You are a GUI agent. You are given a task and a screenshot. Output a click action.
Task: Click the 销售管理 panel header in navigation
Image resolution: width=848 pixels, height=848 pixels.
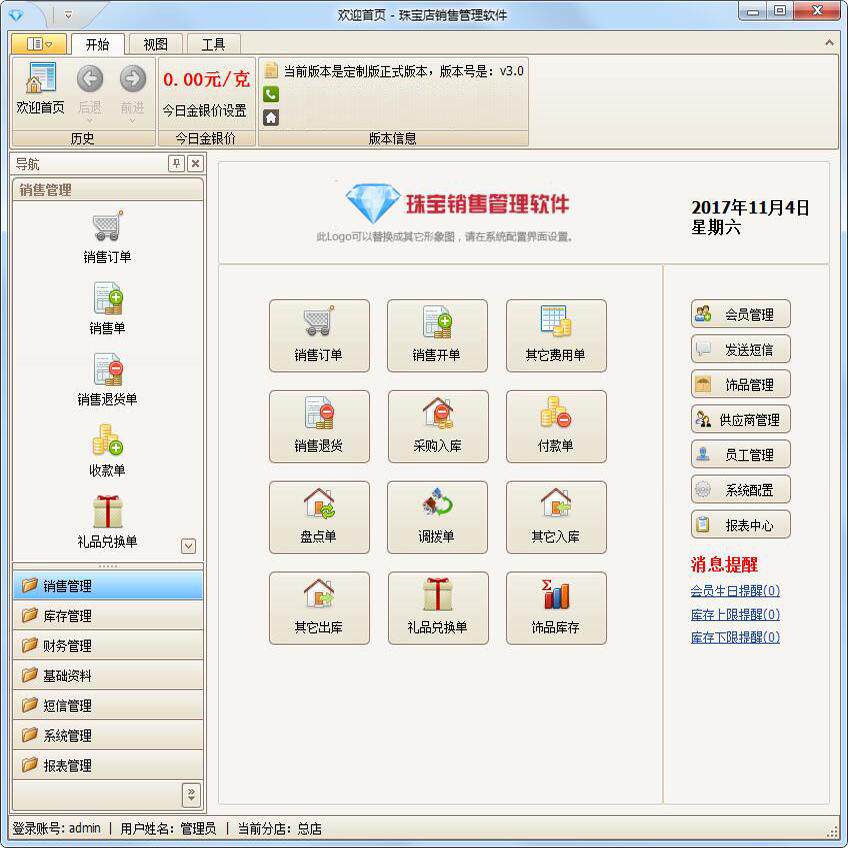[x=108, y=190]
